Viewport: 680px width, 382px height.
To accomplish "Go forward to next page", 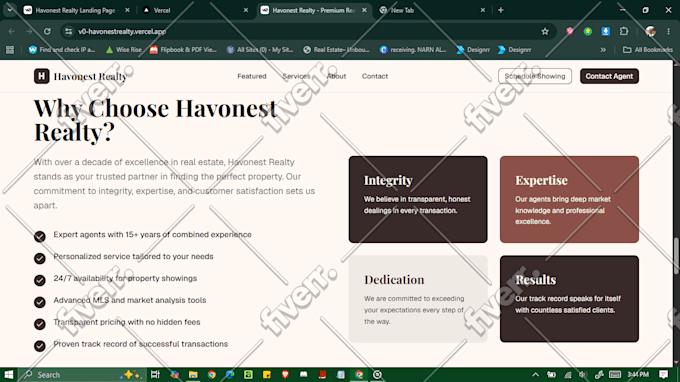I will 29,31.
